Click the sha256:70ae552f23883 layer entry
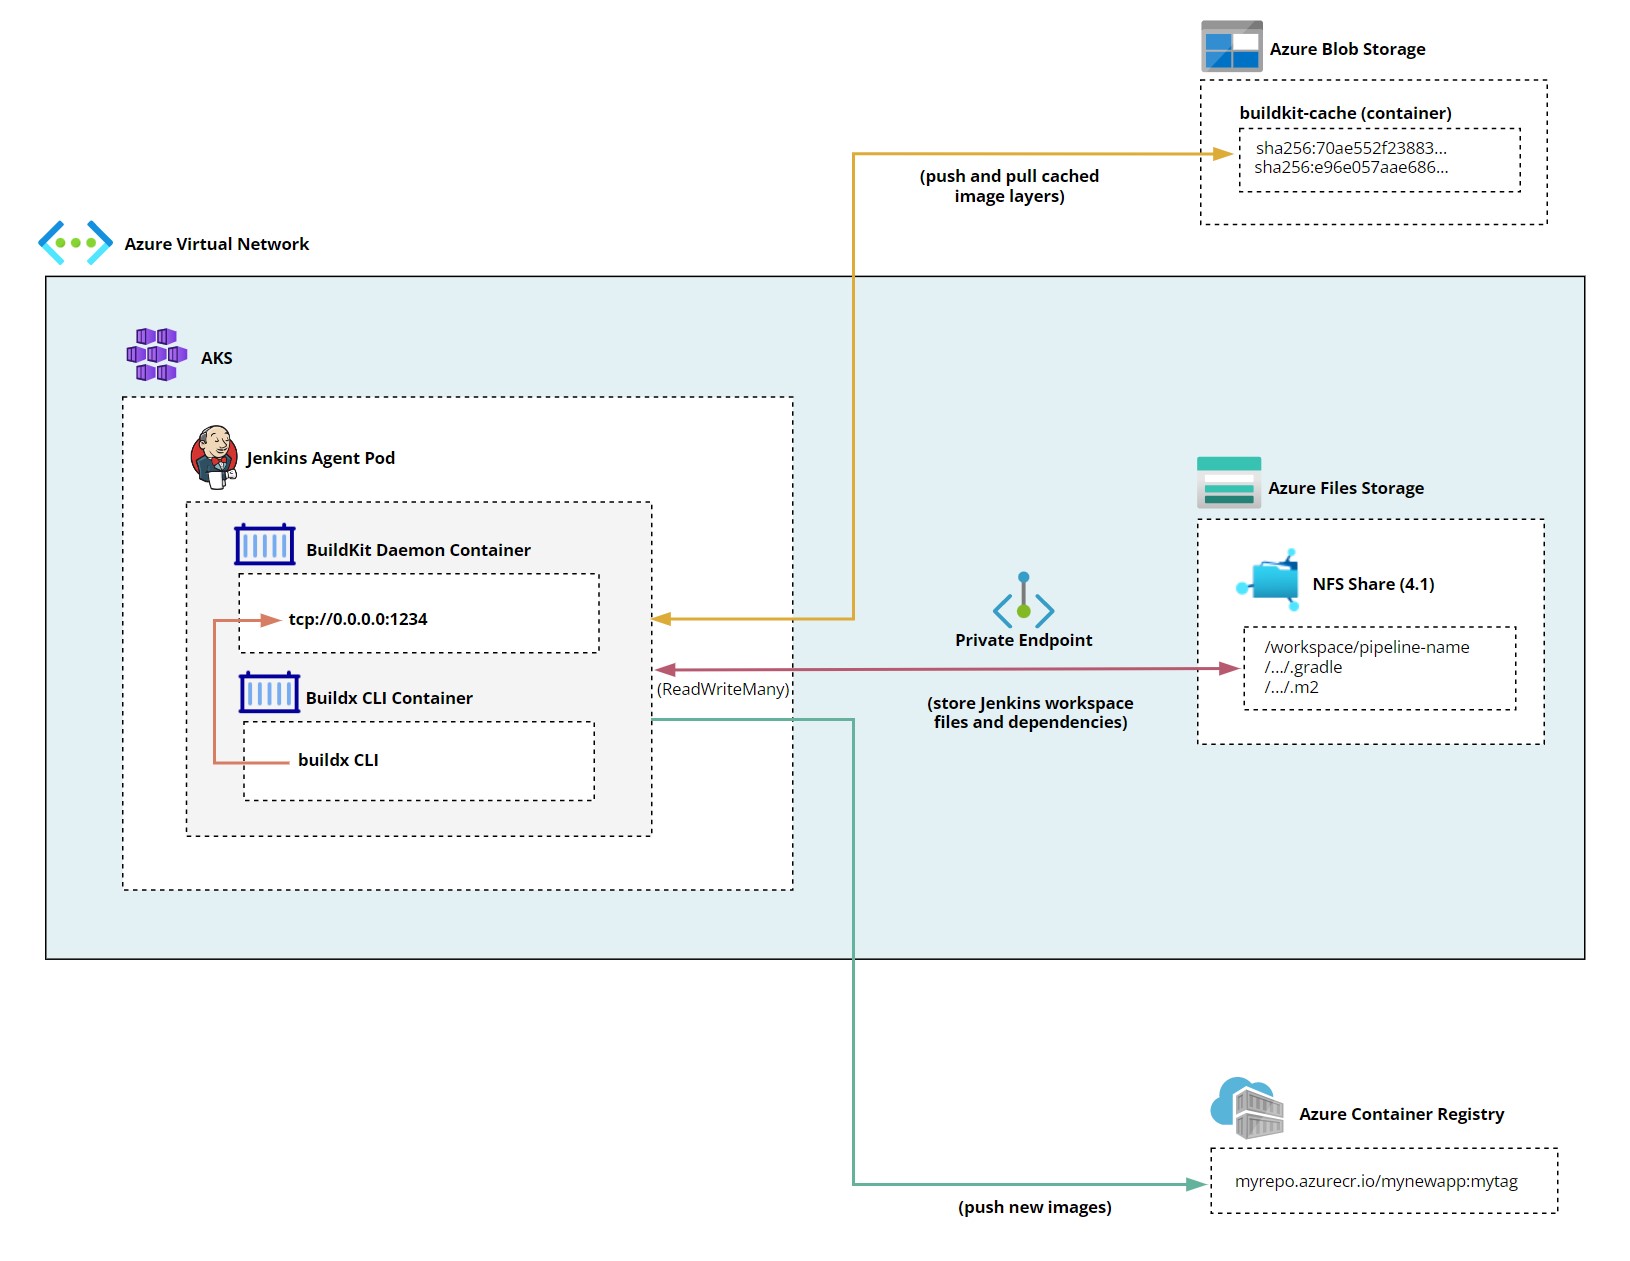Image resolution: width=1630 pixels, height=1261 pixels. tap(1350, 148)
